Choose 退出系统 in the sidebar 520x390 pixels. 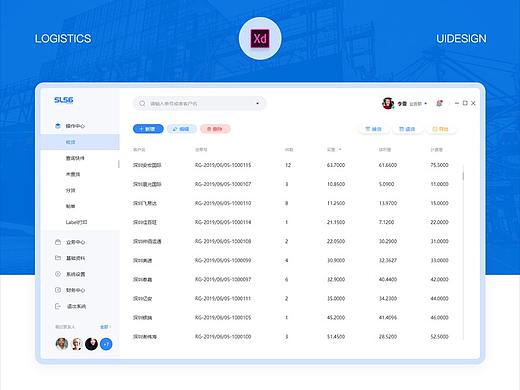point(76,306)
